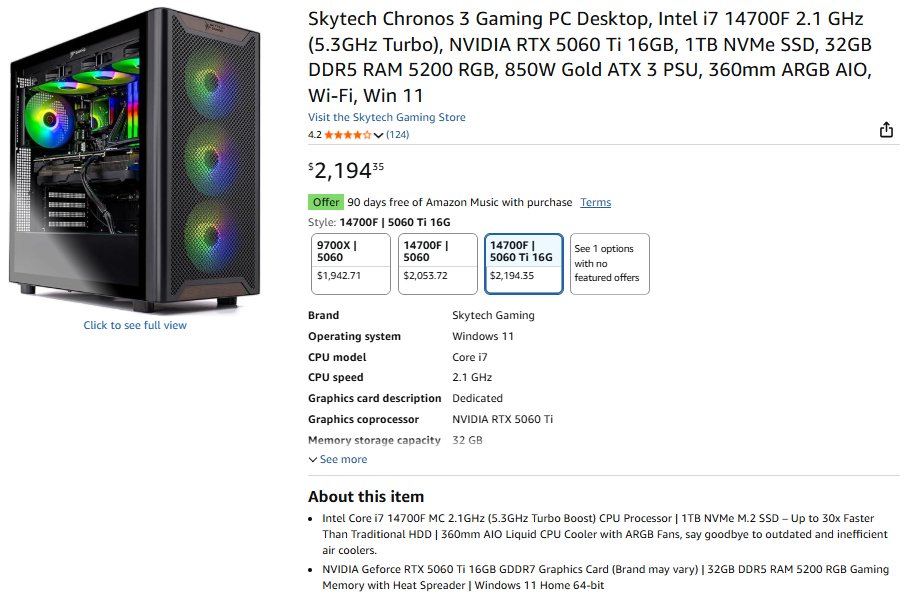This screenshot has height=597, width=919.
Task: Visit the Skytech Gaming Store
Action: pyautogui.click(x=386, y=117)
